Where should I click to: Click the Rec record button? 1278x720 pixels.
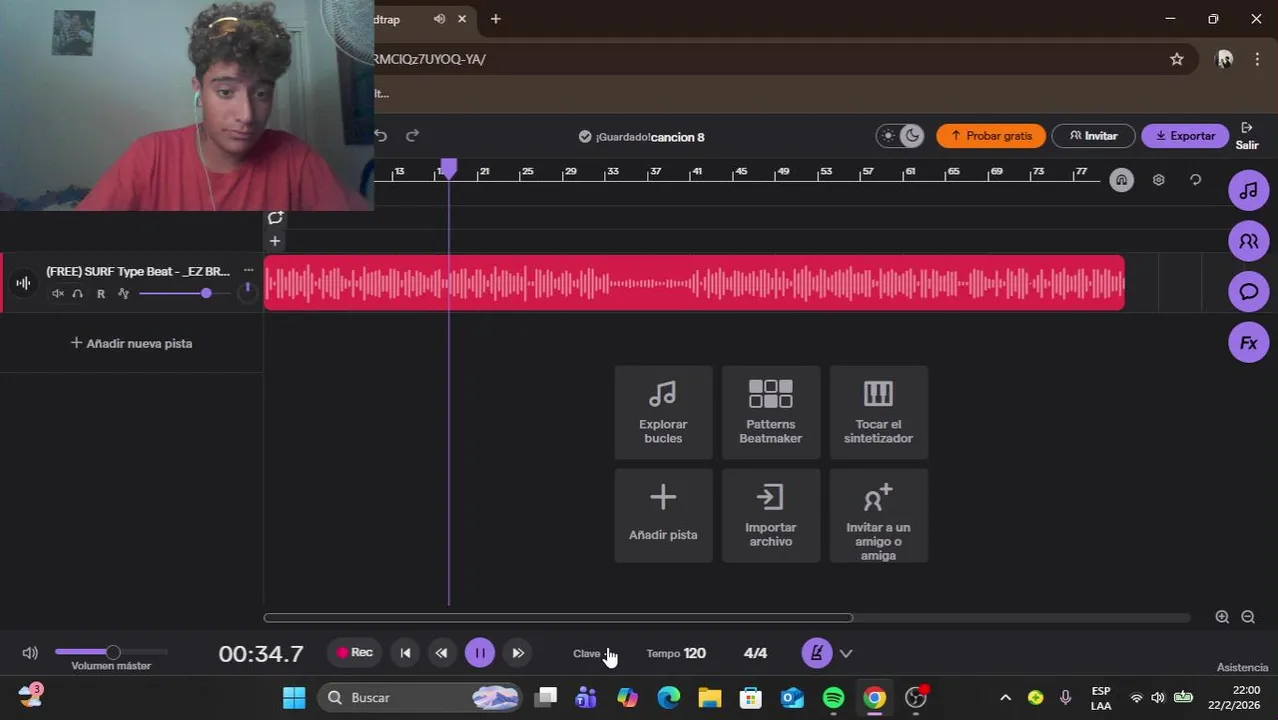[354, 653]
